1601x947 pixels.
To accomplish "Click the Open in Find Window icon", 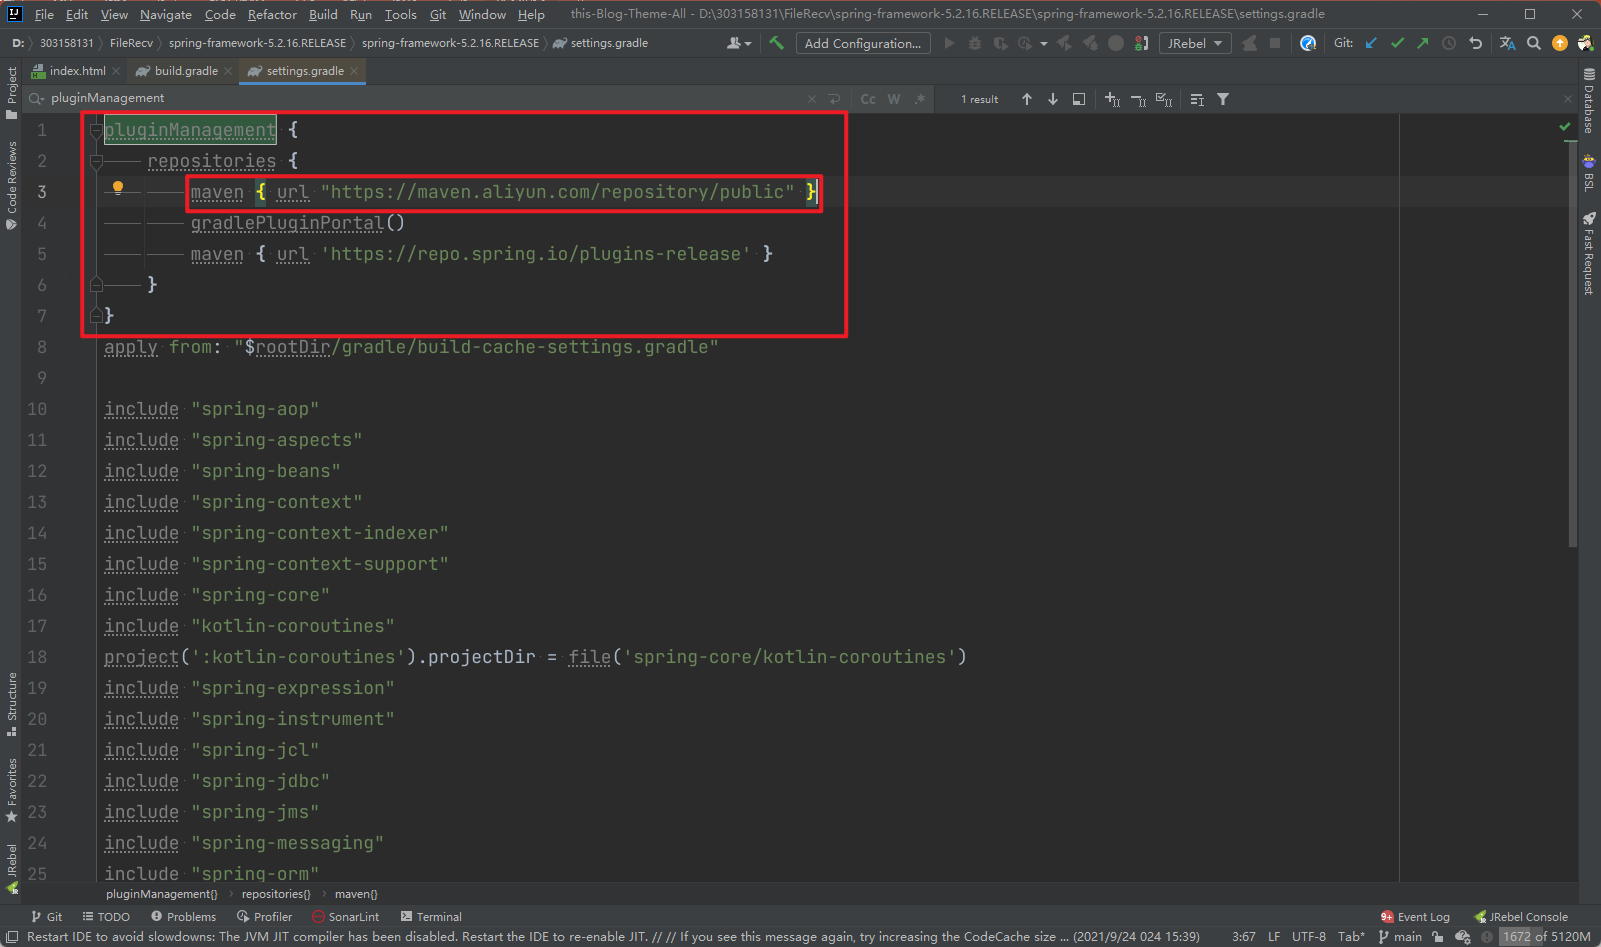I will coord(1079,99).
